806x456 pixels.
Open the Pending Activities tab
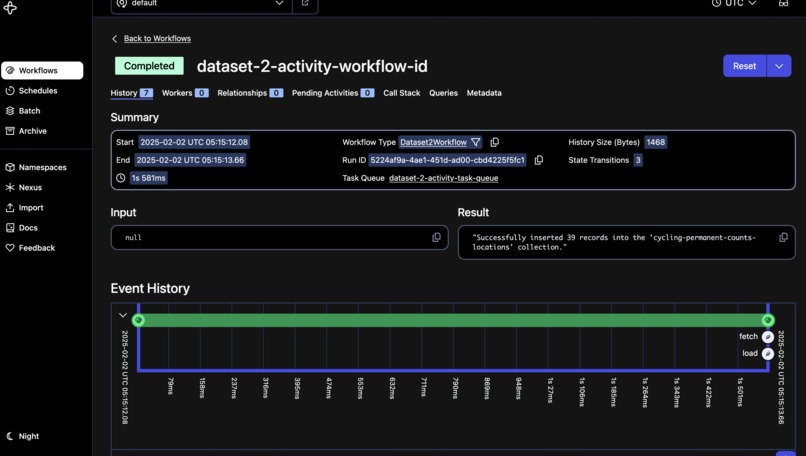(x=333, y=93)
